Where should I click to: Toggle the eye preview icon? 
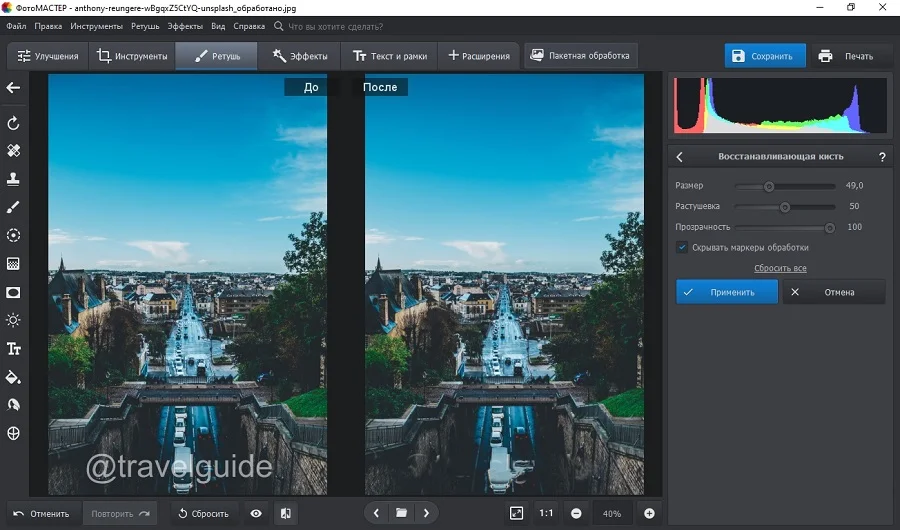256,513
